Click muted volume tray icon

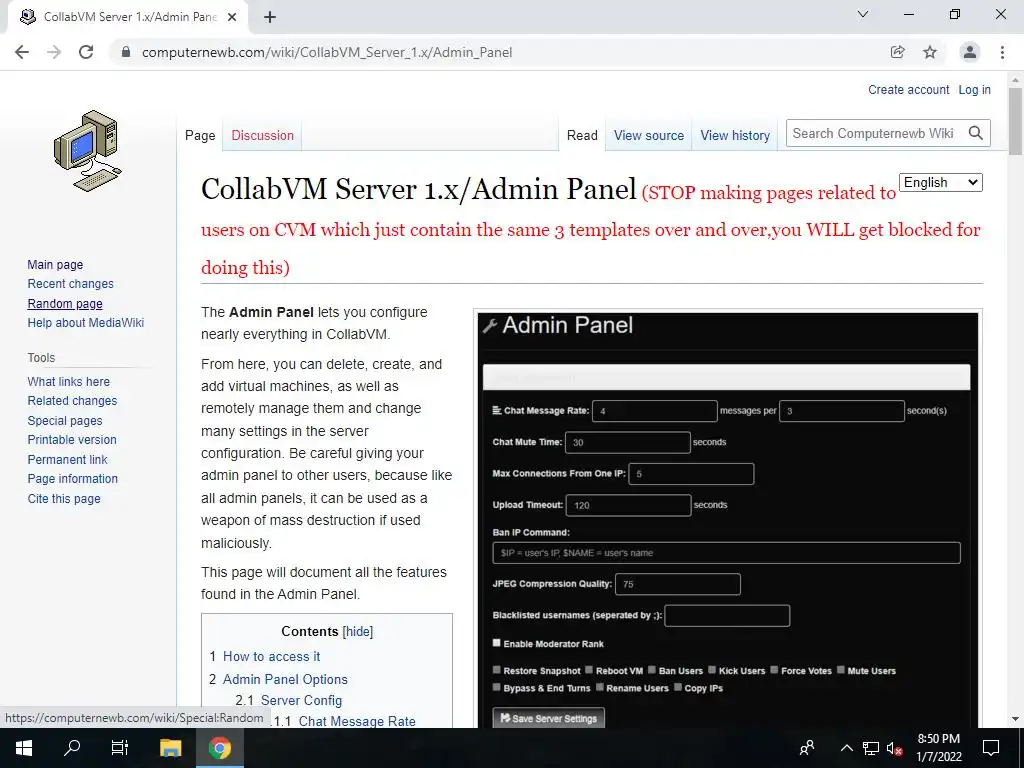(895, 748)
